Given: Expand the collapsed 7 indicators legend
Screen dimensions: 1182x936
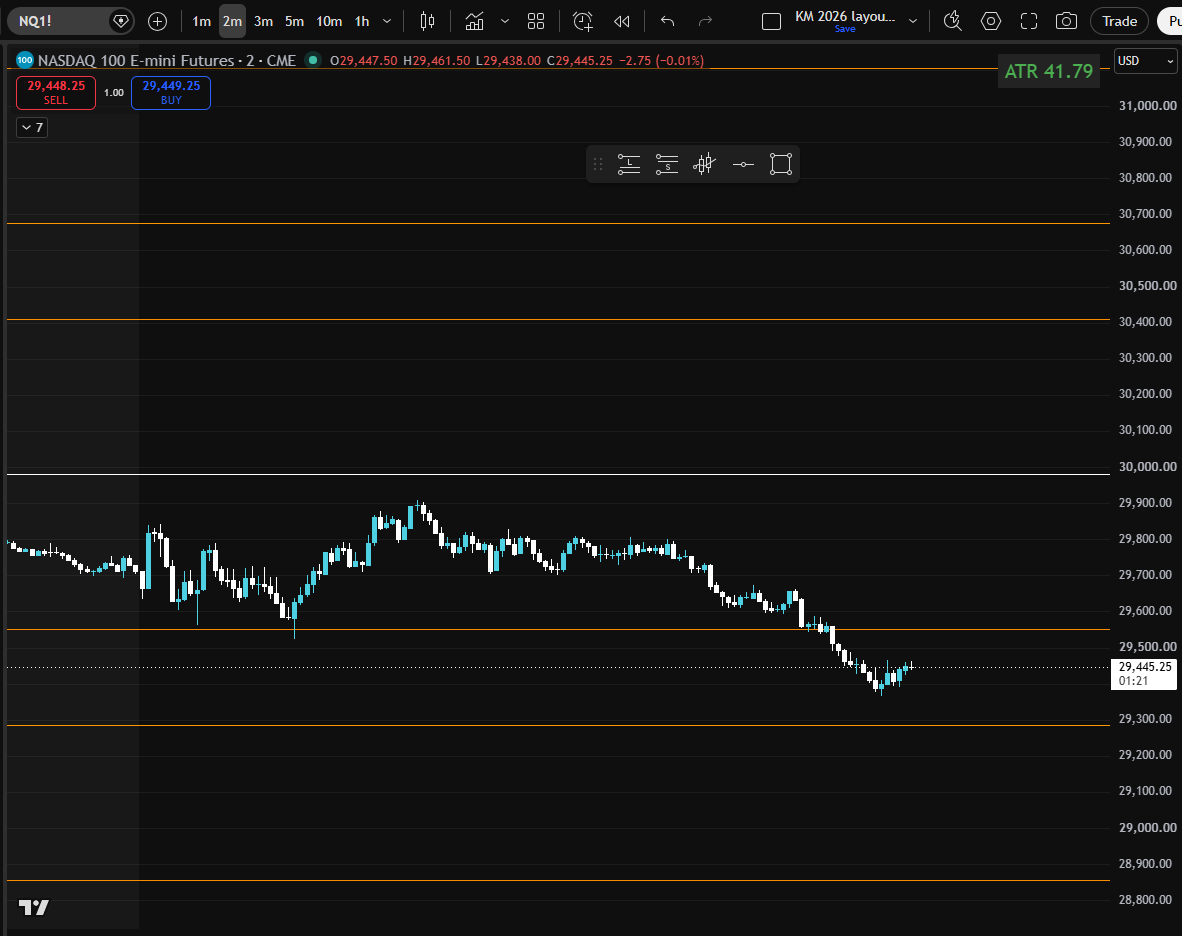Looking at the screenshot, I should tap(32, 127).
